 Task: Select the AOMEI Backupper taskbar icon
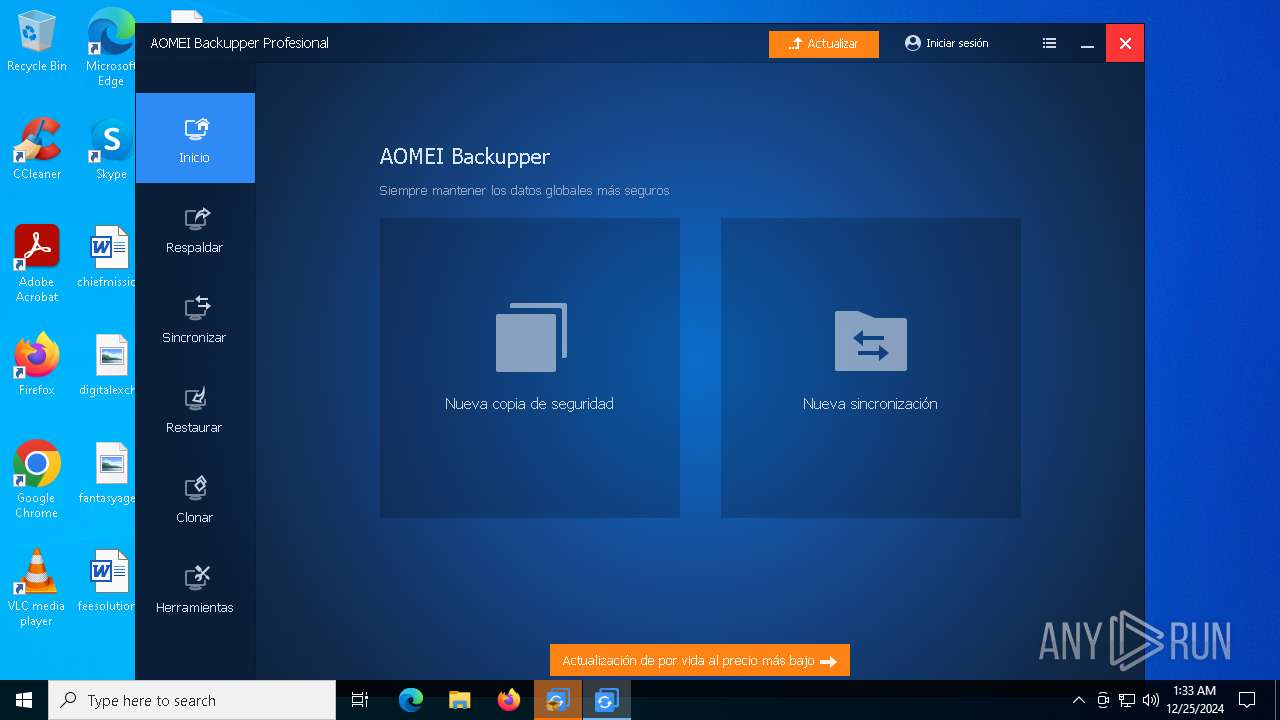tap(607, 700)
